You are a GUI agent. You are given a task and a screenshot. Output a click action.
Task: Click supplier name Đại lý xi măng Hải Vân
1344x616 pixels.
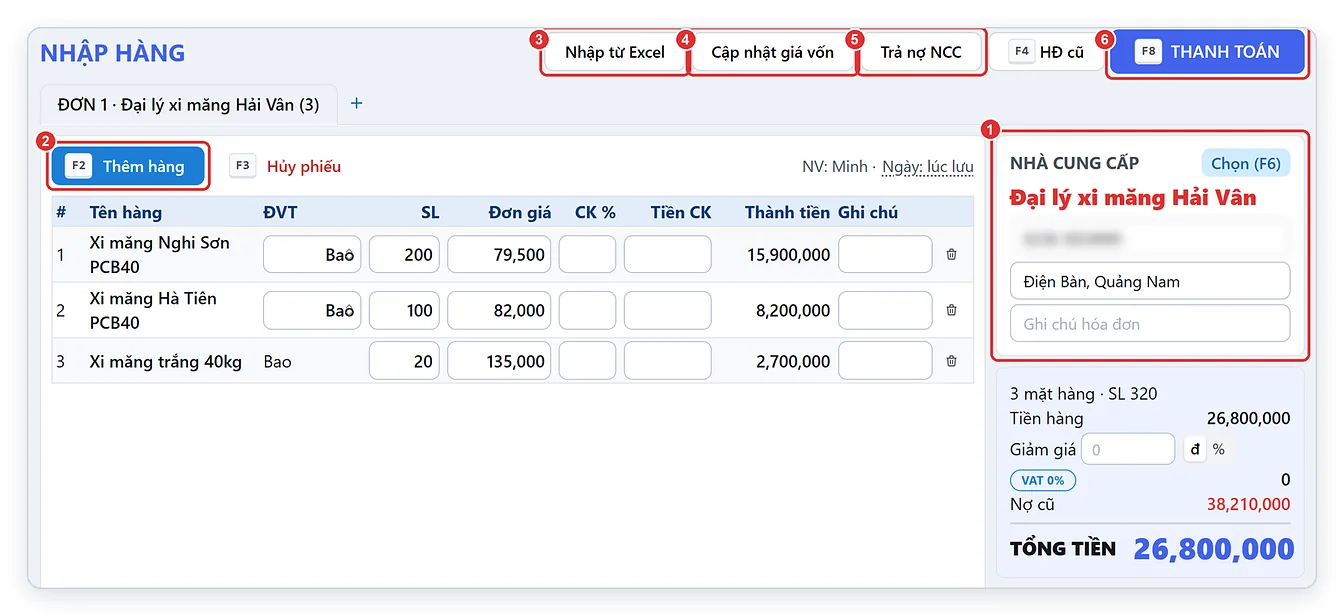(x=1133, y=197)
